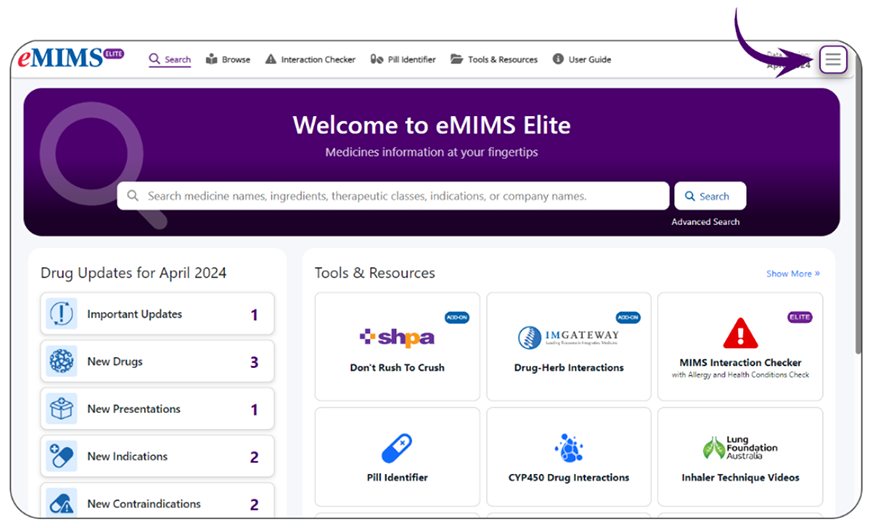The height and width of the screenshot is (528, 870).
Task: Click the Show More link
Action: pos(793,273)
